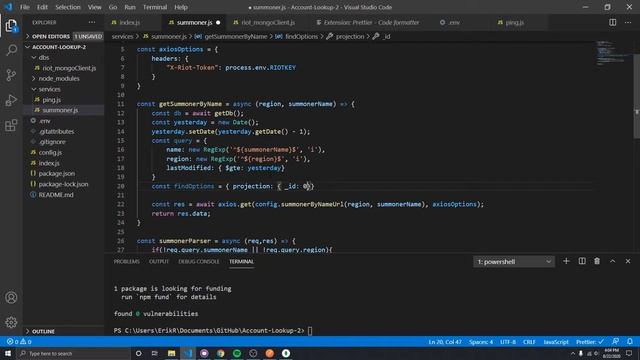Open the Help menu
The height and width of the screenshot is (360, 640).
tap(181, 7)
